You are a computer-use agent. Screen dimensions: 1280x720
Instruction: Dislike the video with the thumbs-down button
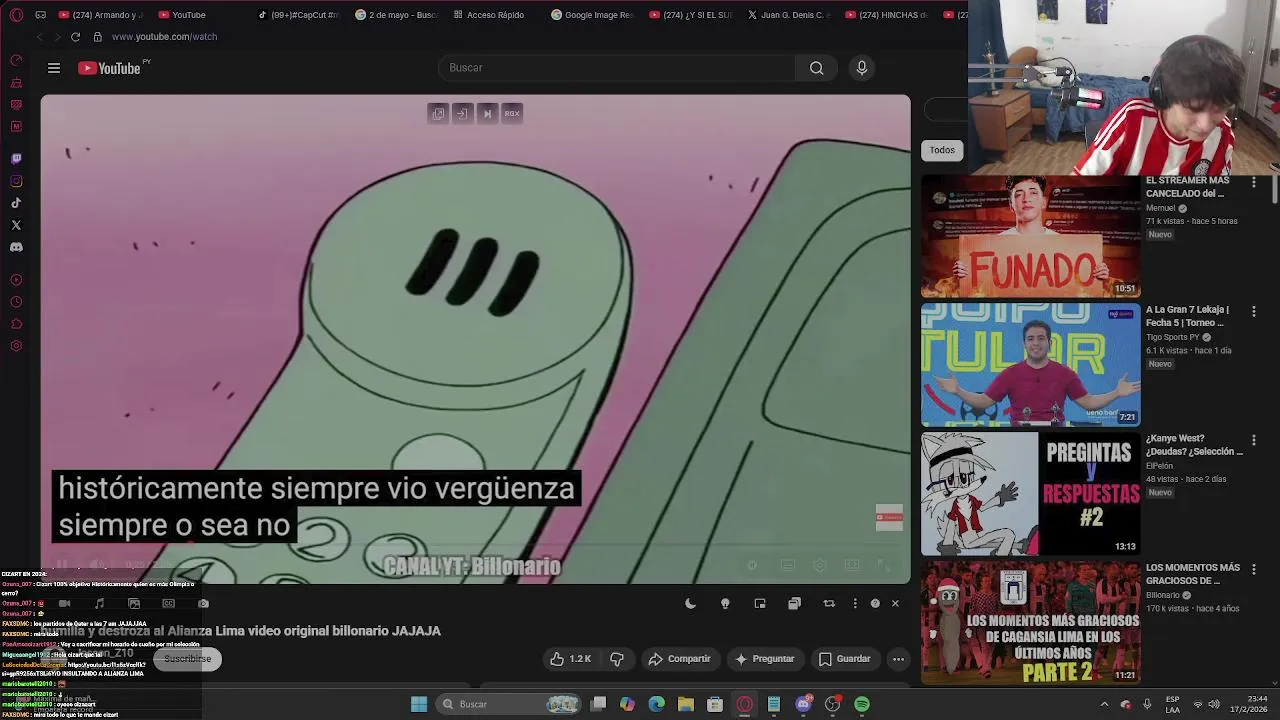click(x=617, y=659)
